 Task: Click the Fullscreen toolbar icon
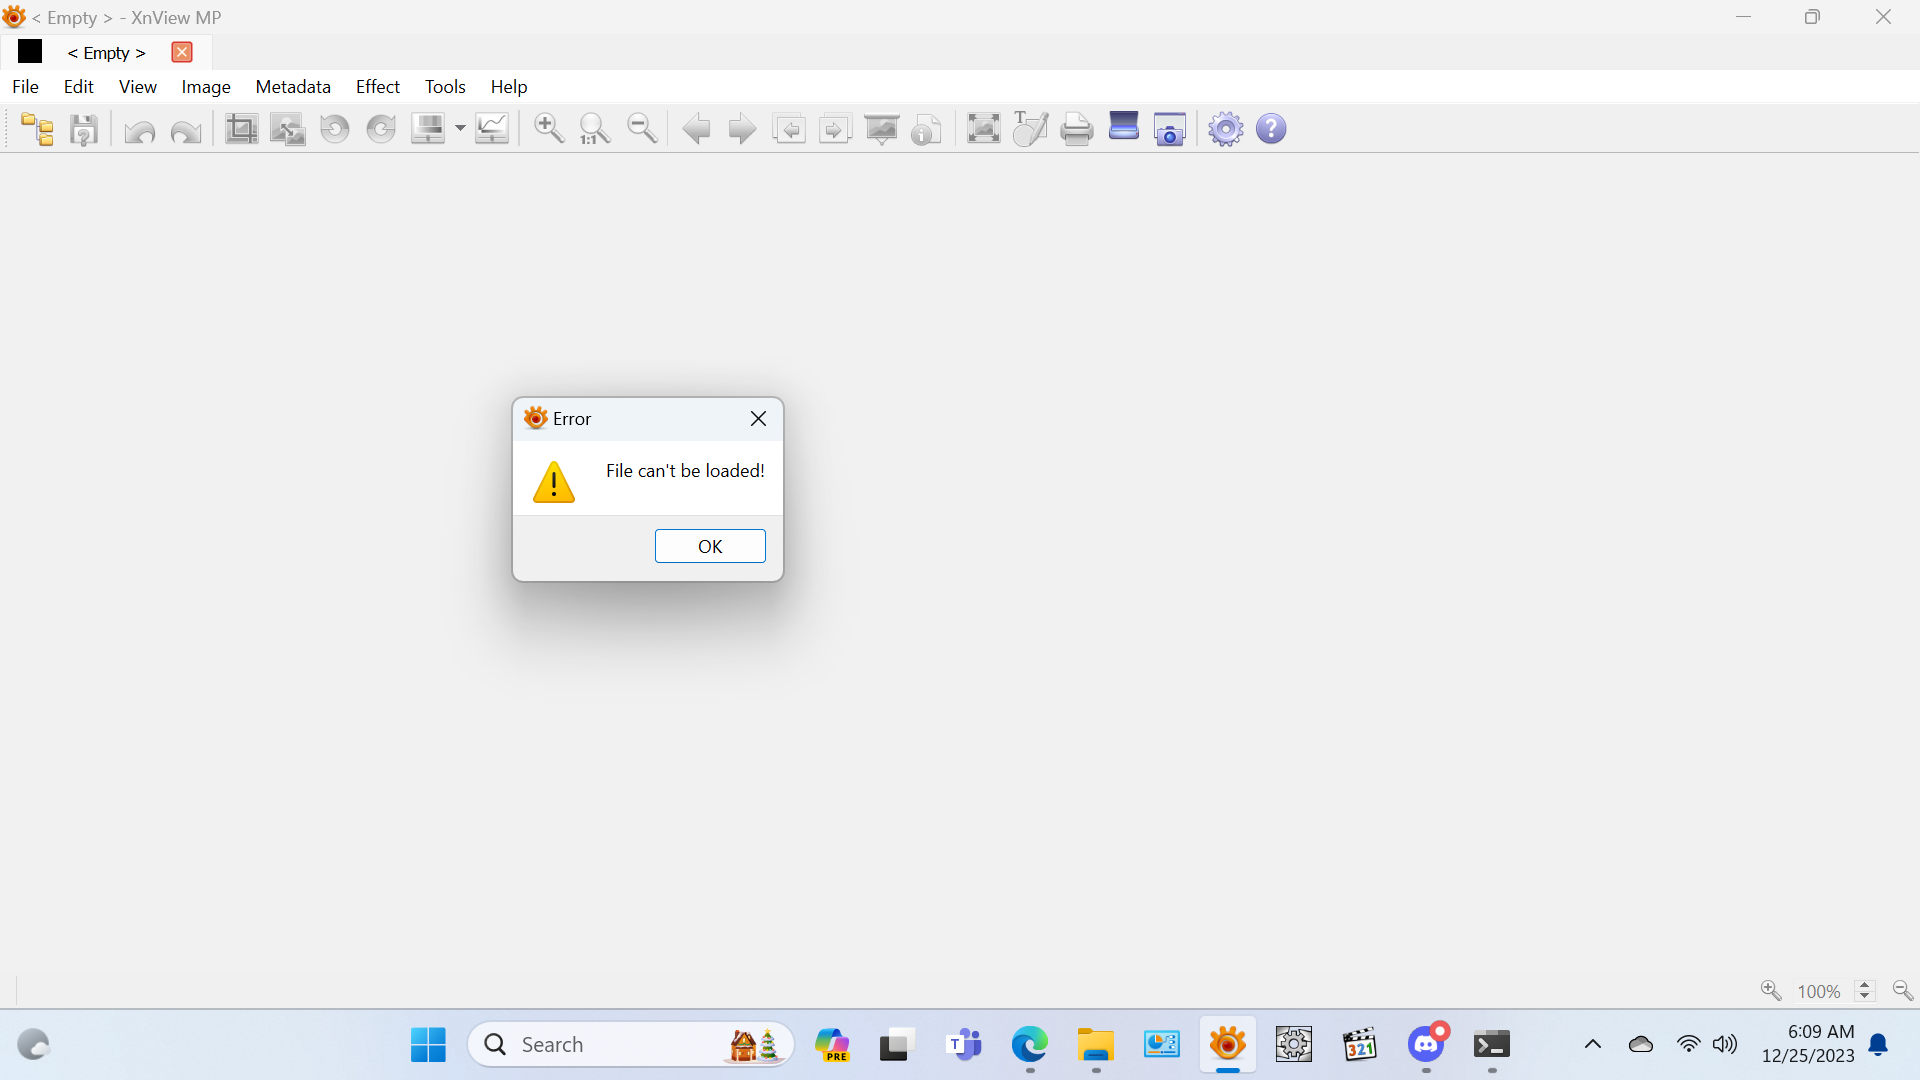click(x=983, y=129)
